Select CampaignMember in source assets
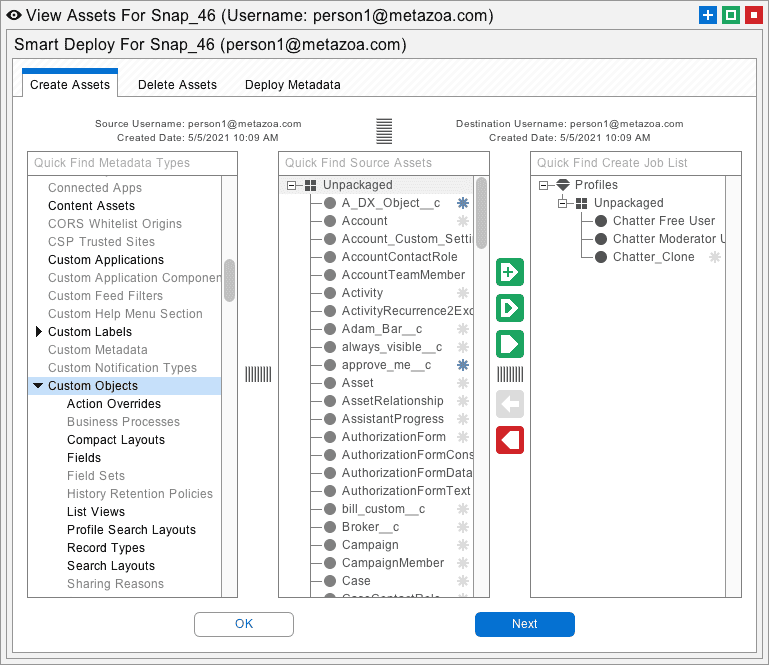 (x=393, y=563)
